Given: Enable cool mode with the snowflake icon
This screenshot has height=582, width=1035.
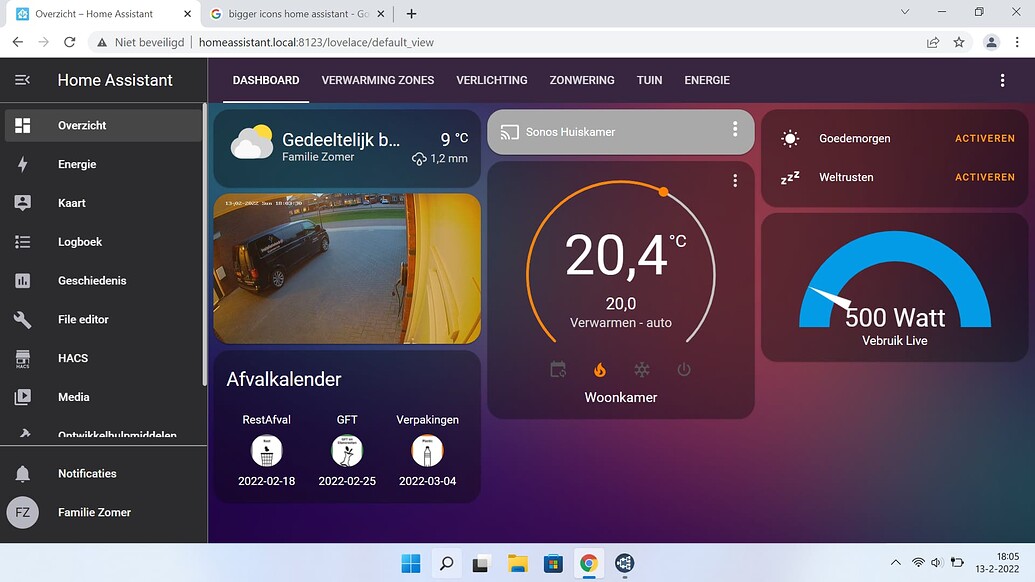Looking at the screenshot, I should point(641,369).
